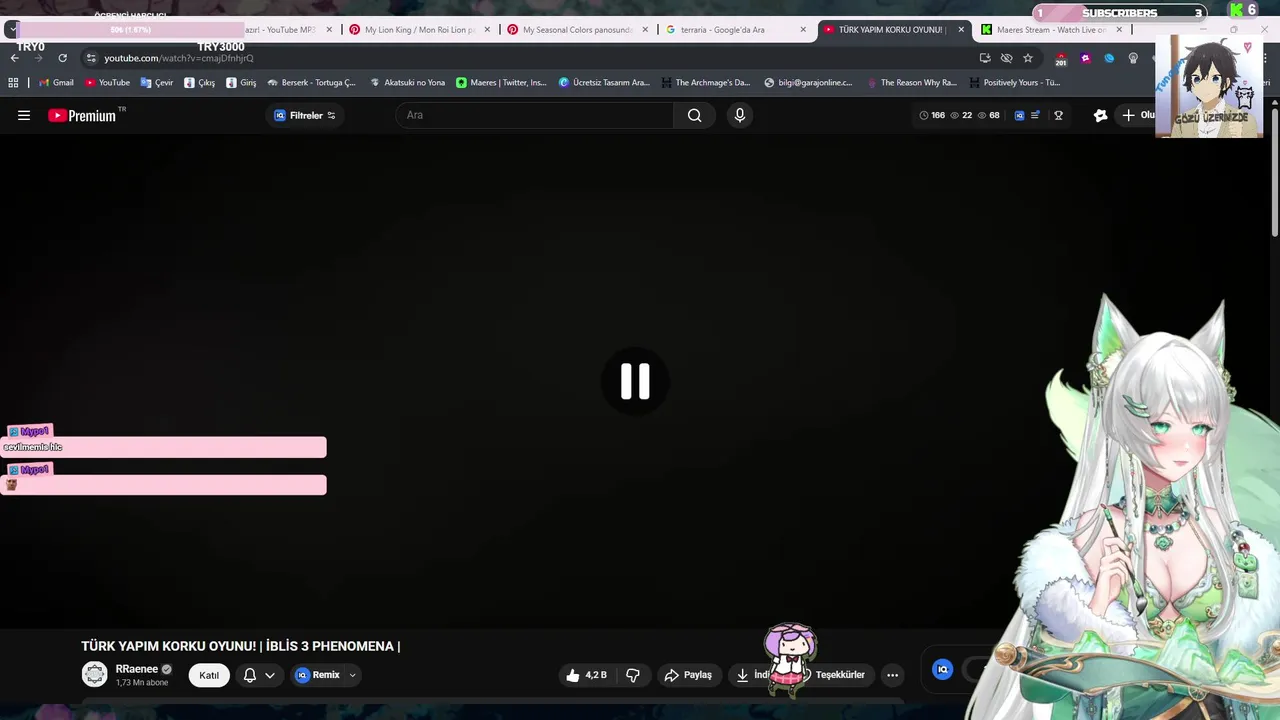Open Chrome apps grid in bookmarks bar
The height and width of the screenshot is (720, 1280).
pos(13,83)
